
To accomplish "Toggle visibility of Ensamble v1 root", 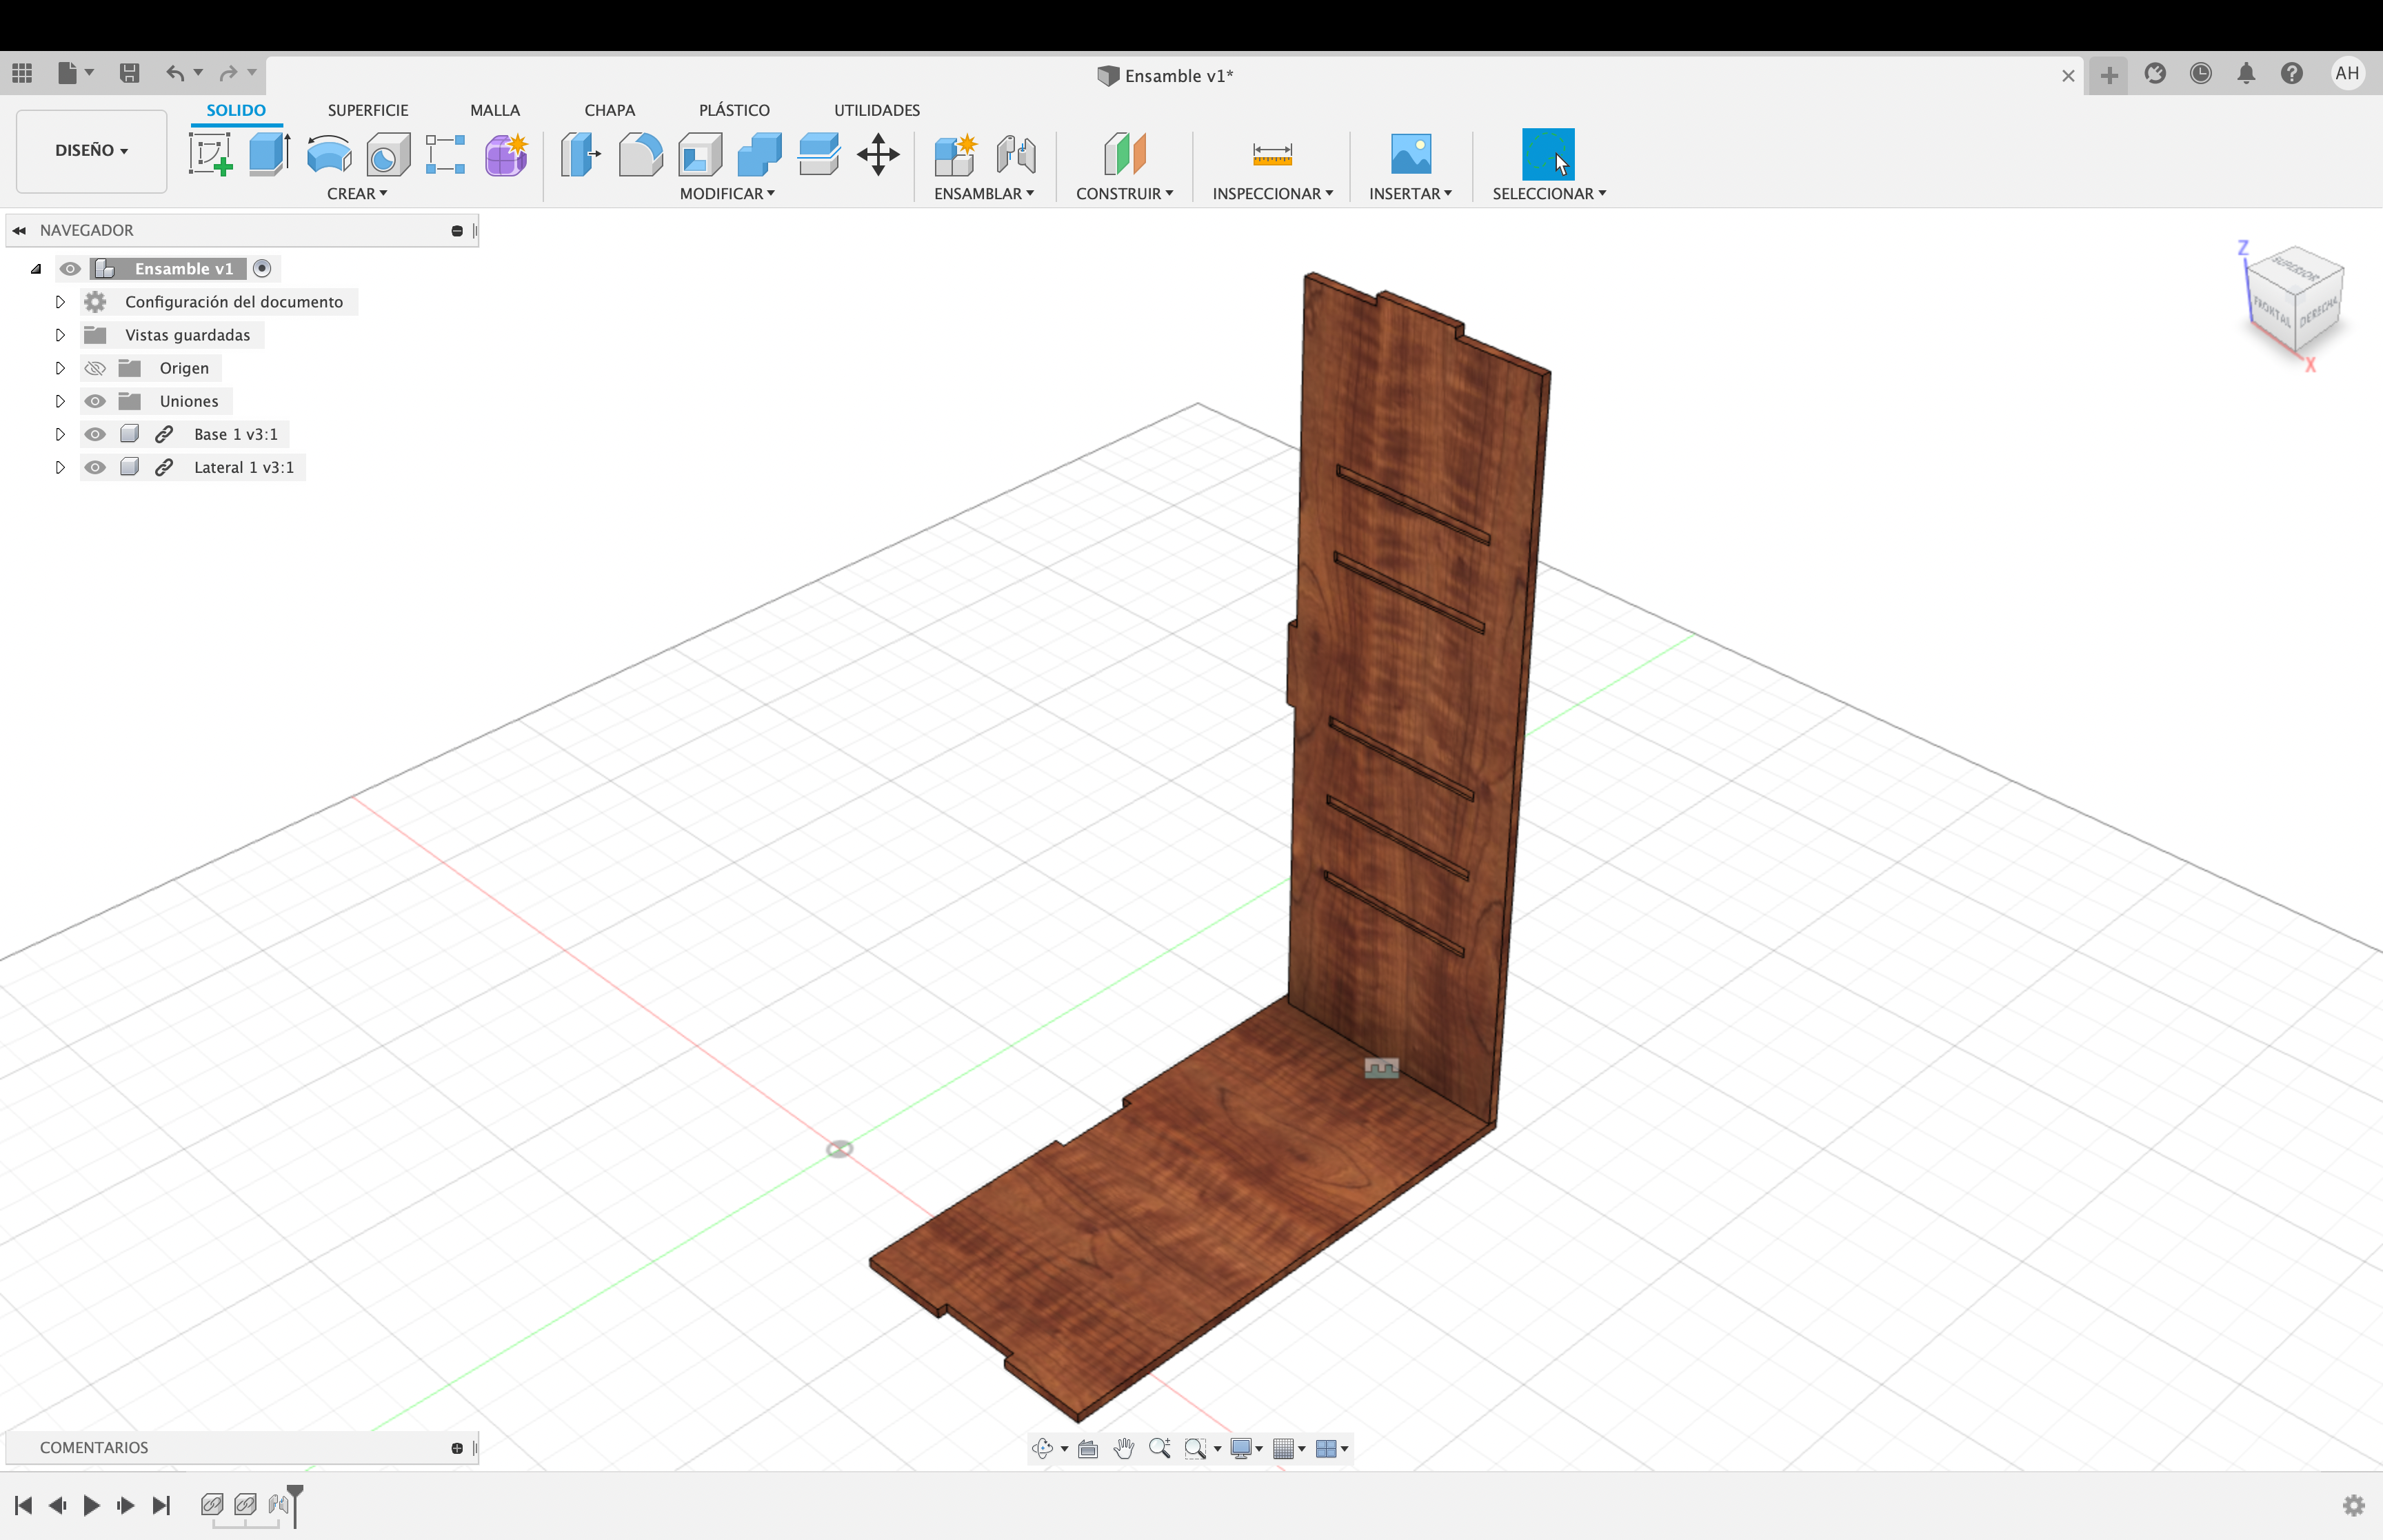I will tap(70, 268).
